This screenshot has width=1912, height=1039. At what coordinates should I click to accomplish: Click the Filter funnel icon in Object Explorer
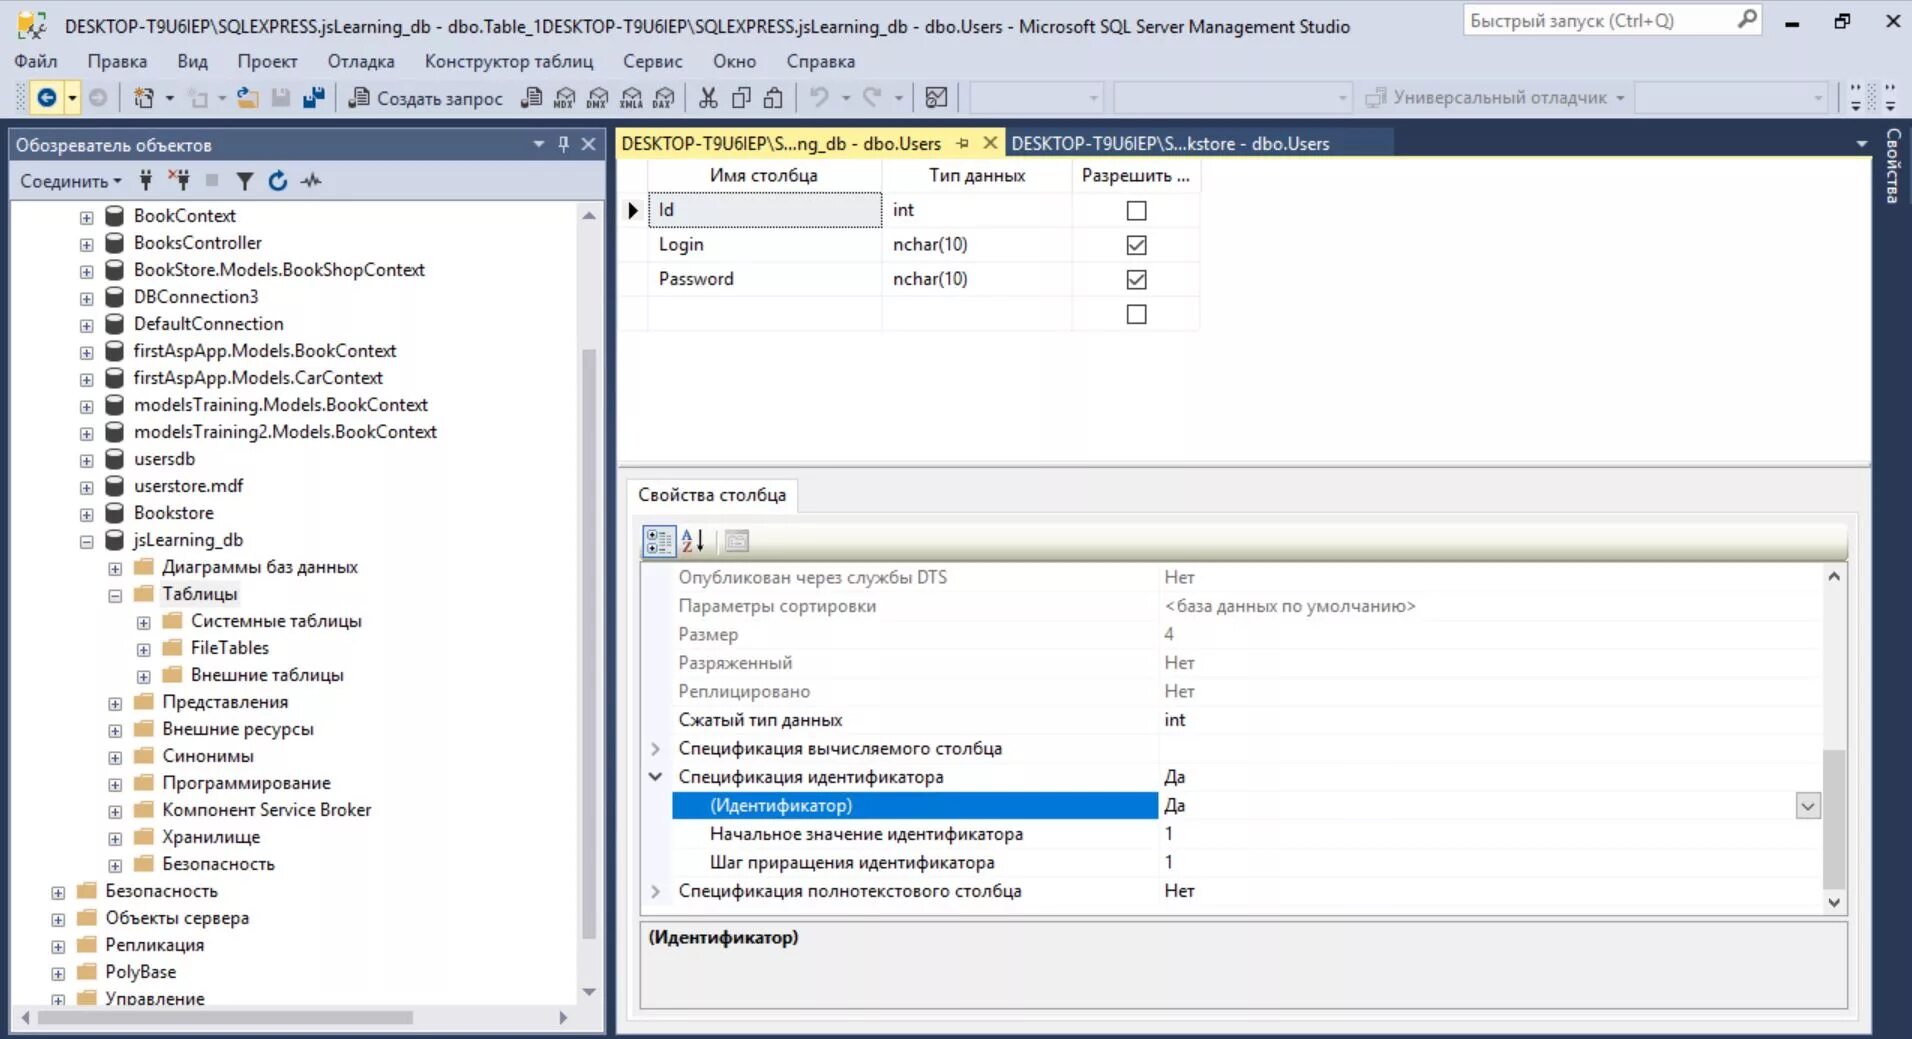[x=245, y=180]
